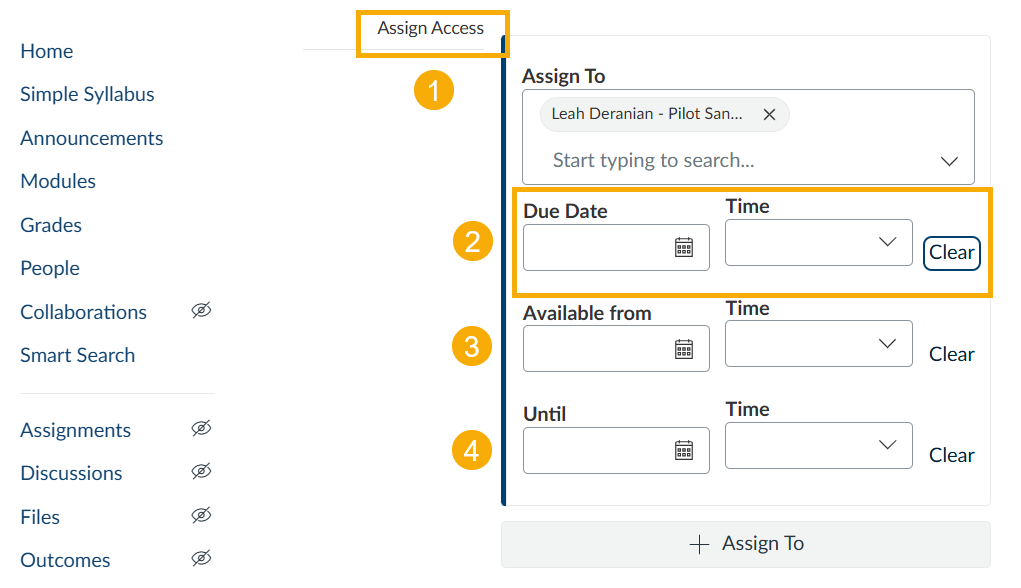Expand the Until Time dropdown

coord(818,445)
